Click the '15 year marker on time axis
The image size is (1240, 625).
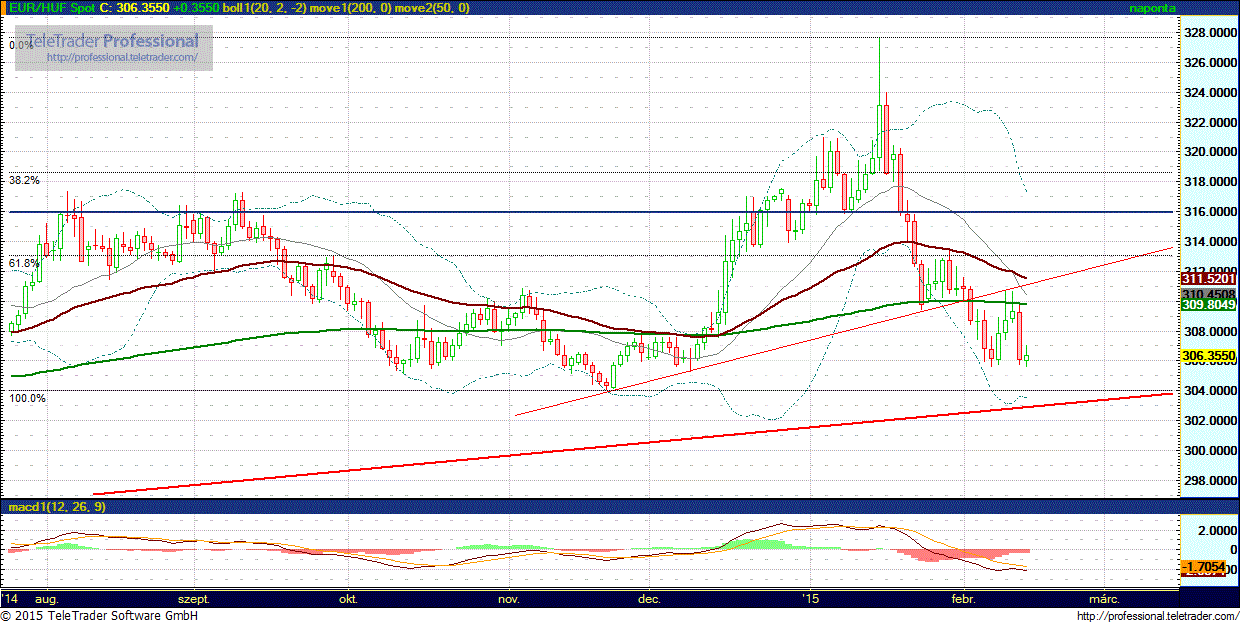[811, 599]
